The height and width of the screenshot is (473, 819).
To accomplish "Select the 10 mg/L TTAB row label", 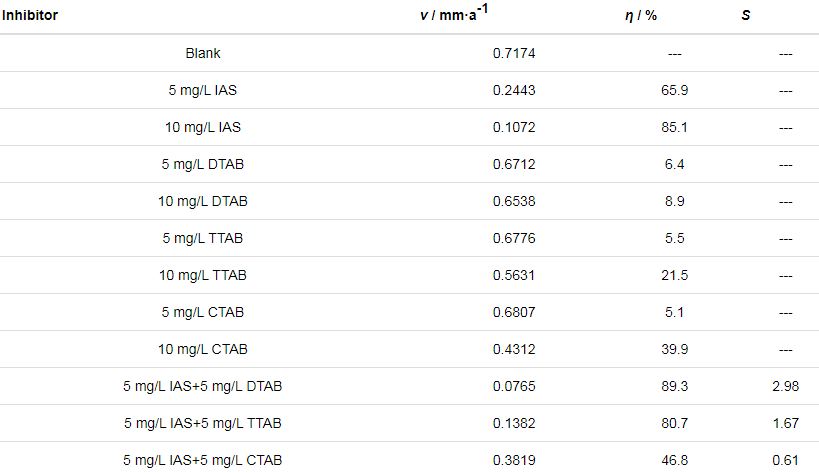I will point(203,275).
